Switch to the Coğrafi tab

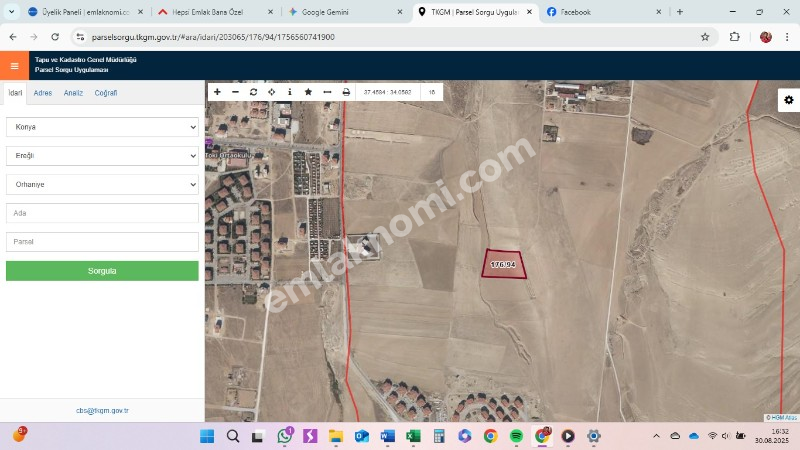tap(105, 93)
